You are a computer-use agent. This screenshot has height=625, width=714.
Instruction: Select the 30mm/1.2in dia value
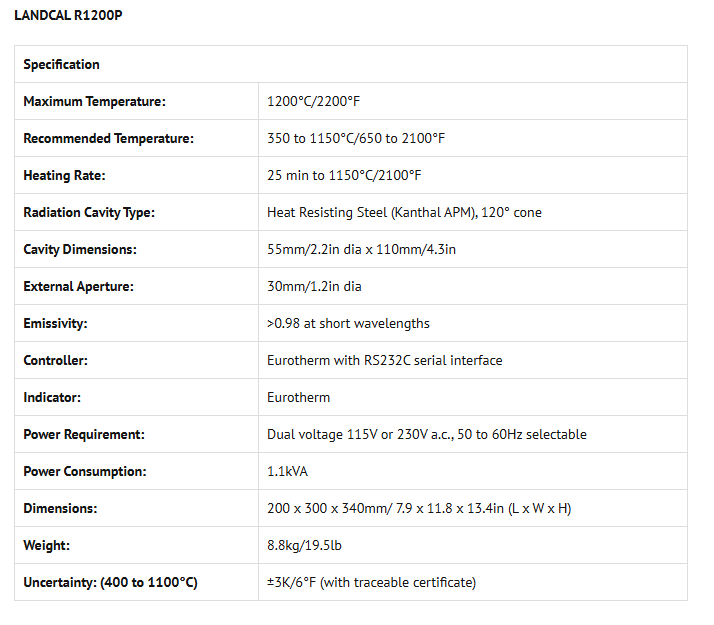314,286
